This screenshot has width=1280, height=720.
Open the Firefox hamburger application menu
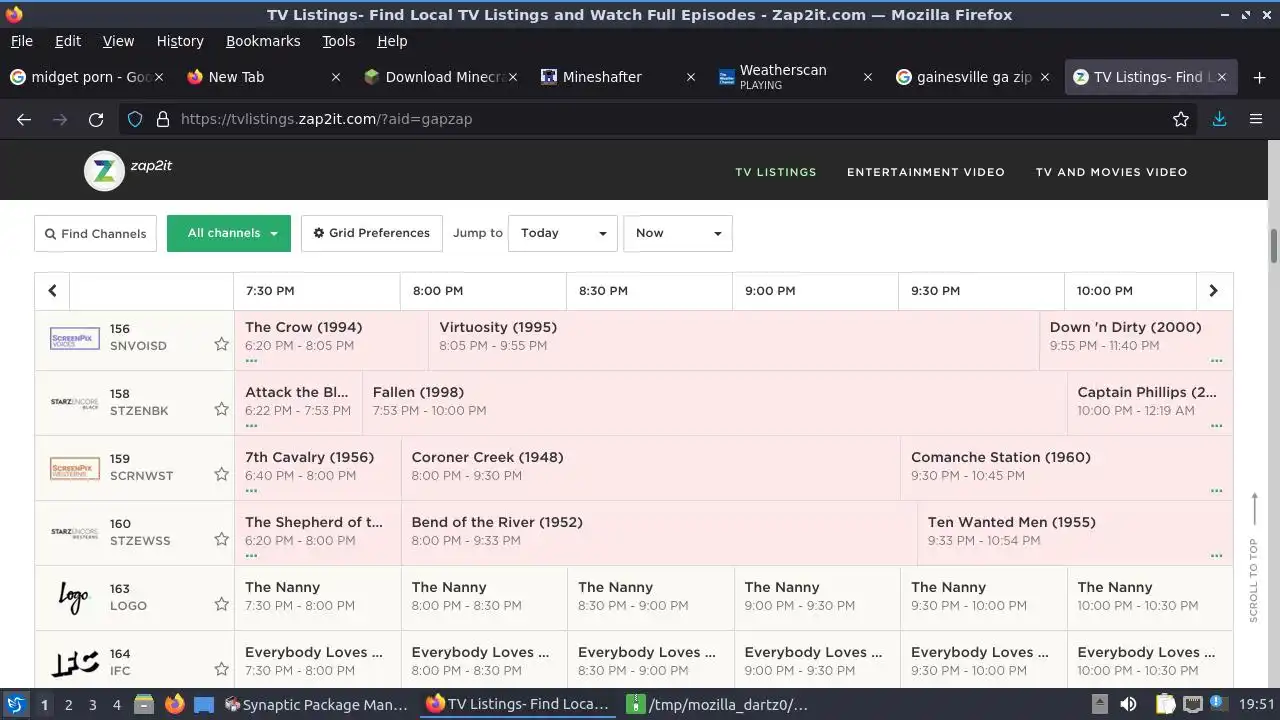click(1256, 119)
